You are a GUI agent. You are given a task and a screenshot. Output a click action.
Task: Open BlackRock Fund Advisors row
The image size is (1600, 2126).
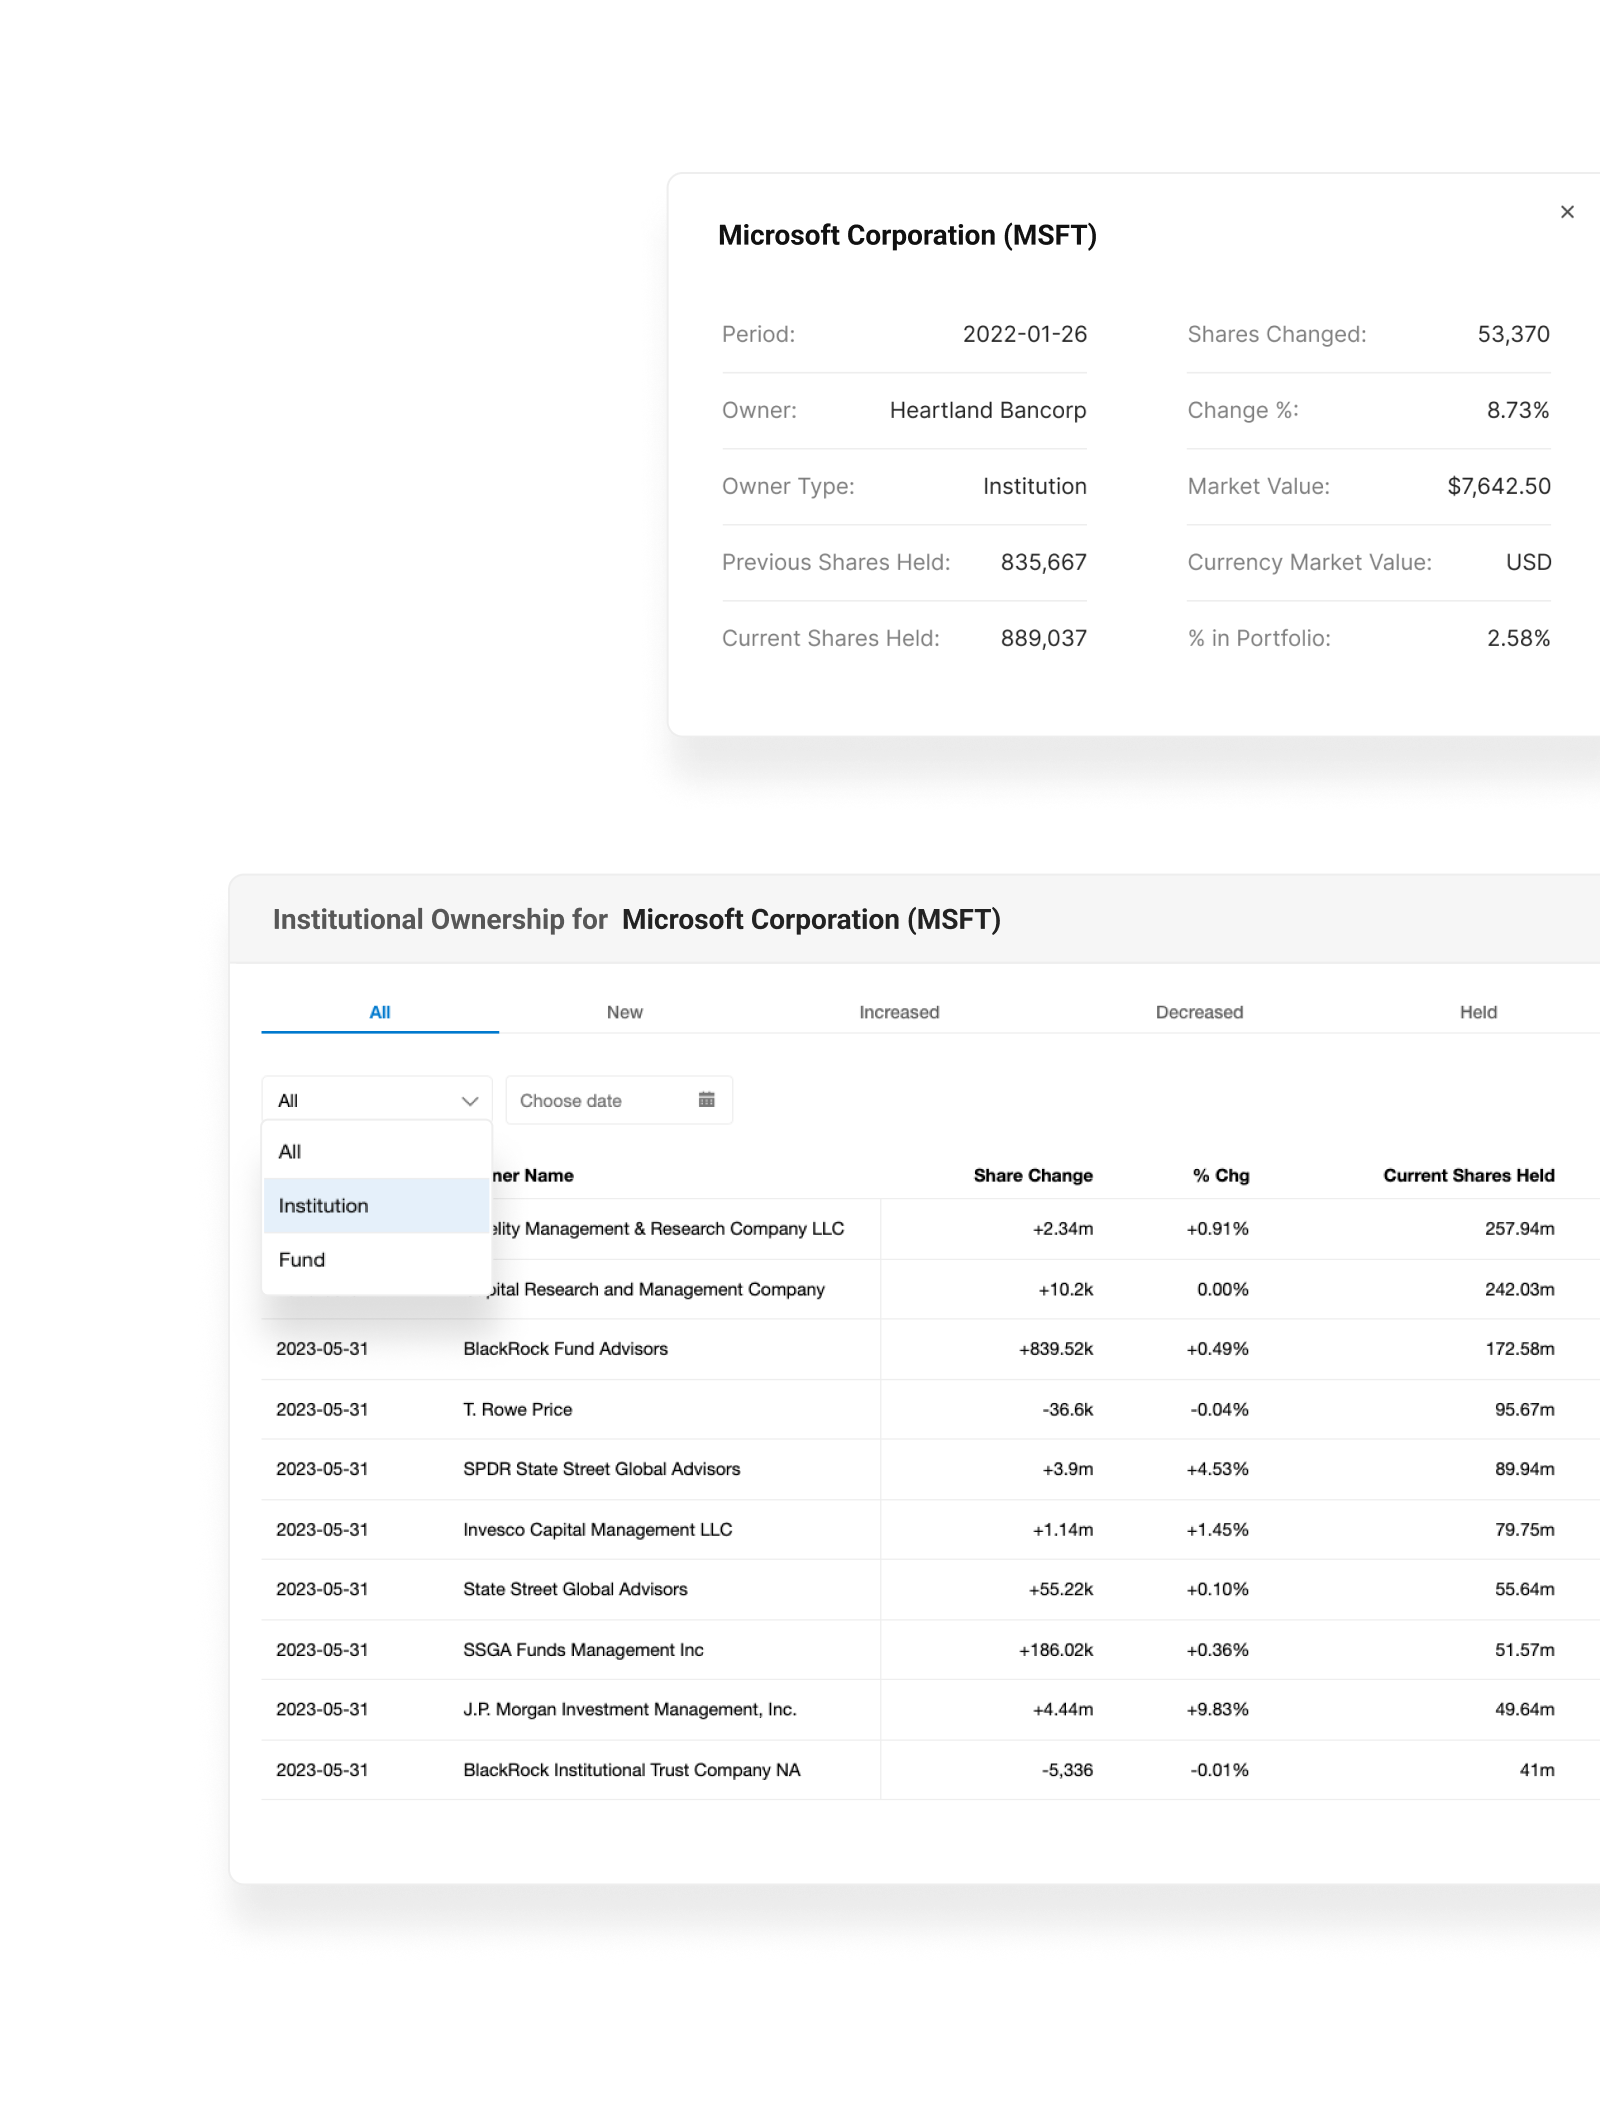click(565, 1349)
